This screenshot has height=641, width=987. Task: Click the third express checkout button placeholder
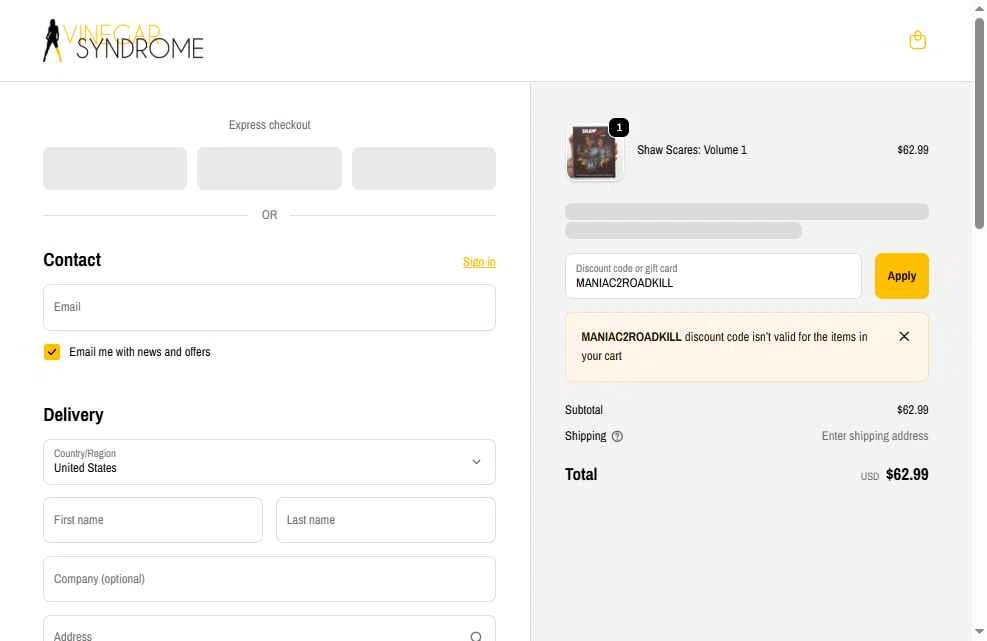pyautogui.click(x=424, y=168)
